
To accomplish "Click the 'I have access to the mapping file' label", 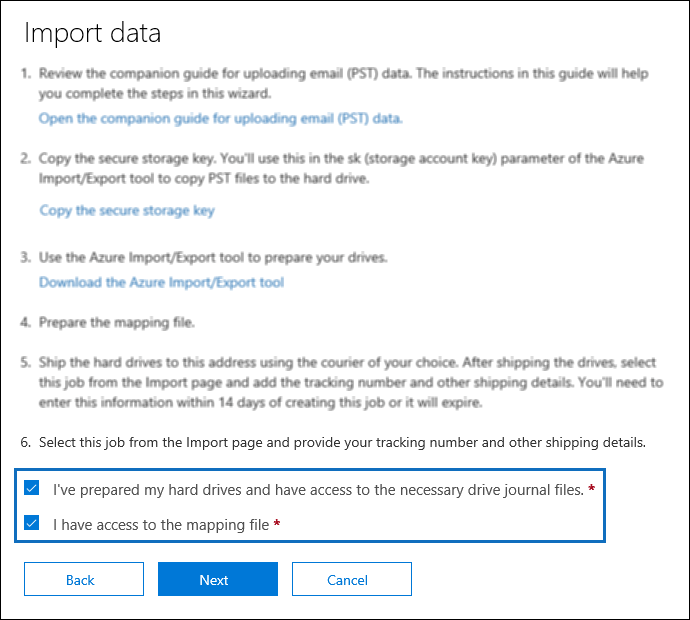I will tap(161, 523).
